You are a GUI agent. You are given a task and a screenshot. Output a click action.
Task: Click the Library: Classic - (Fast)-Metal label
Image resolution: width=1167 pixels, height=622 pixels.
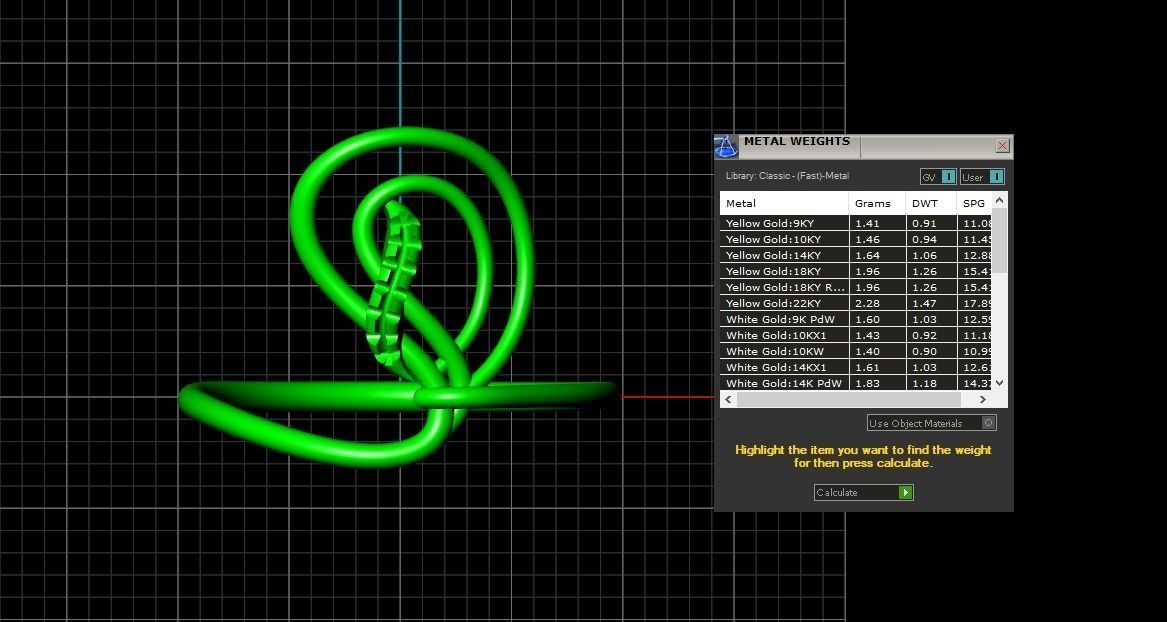pyautogui.click(x=787, y=176)
